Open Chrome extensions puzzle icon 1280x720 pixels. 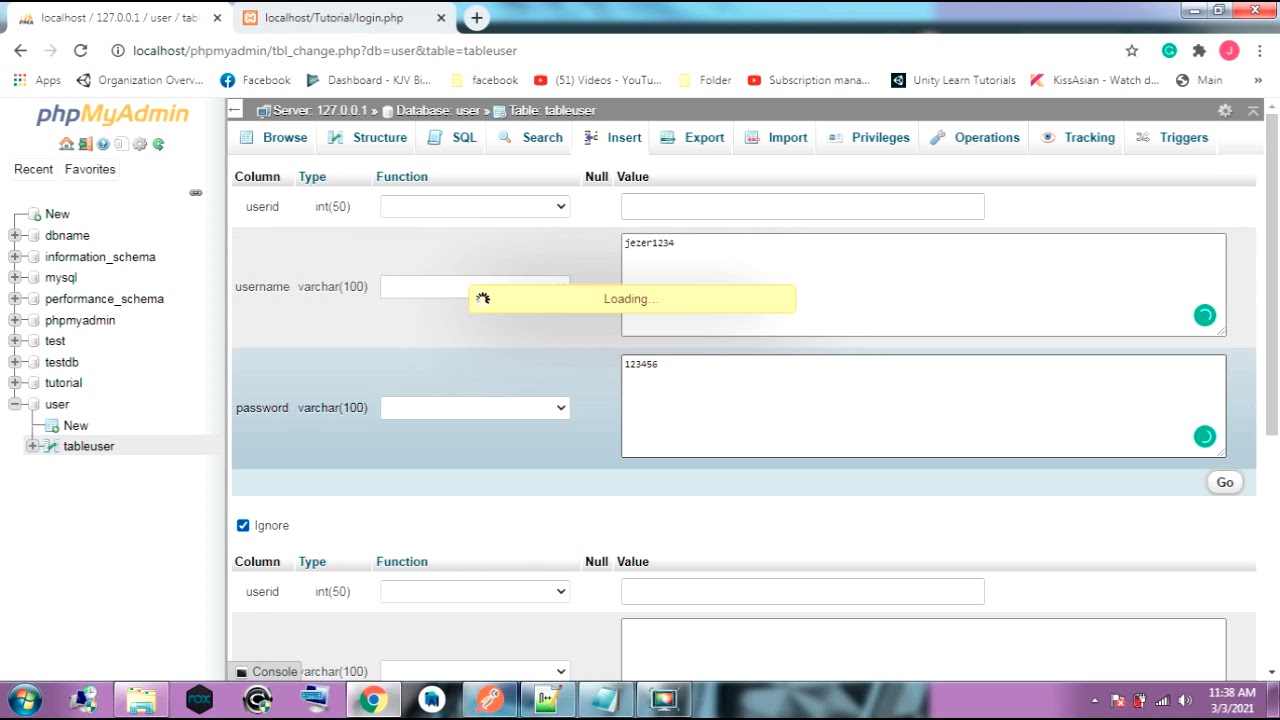[1199, 51]
